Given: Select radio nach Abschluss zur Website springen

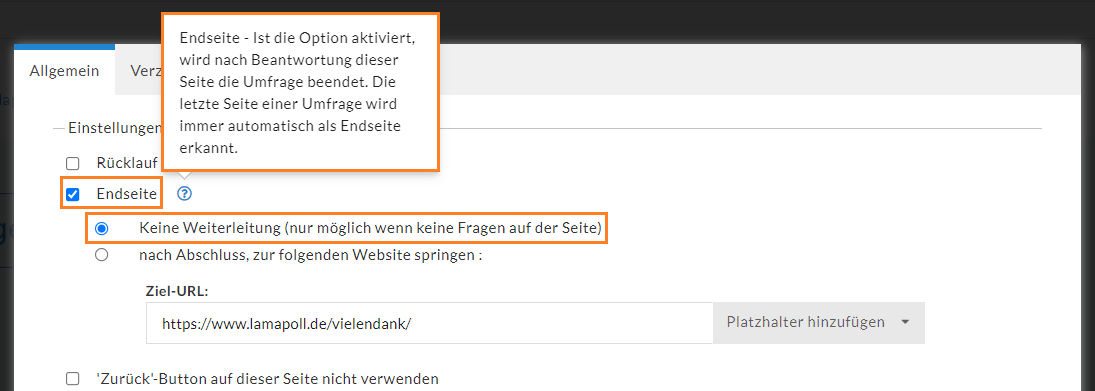Looking at the screenshot, I should 102,255.
